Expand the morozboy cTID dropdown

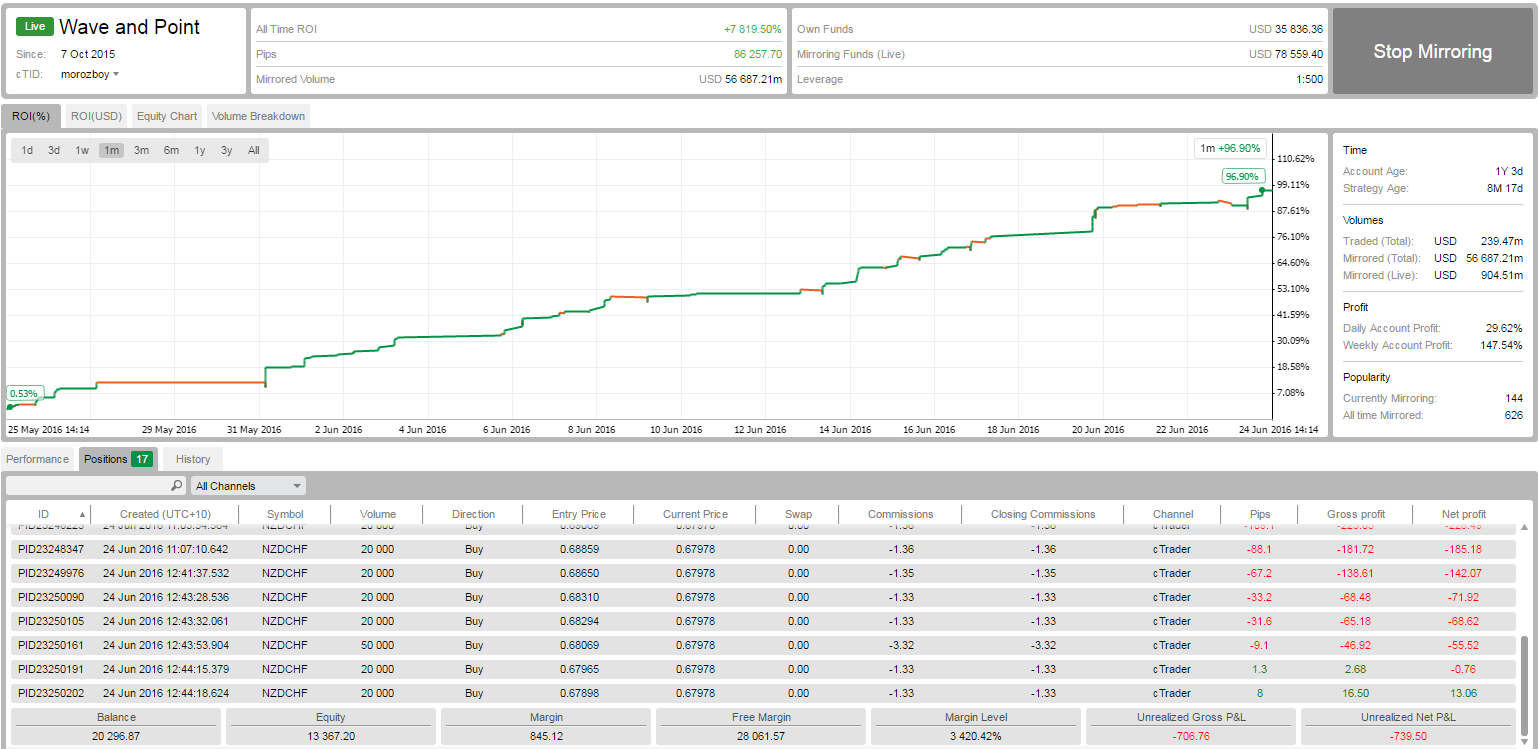[x=115, y=74]
